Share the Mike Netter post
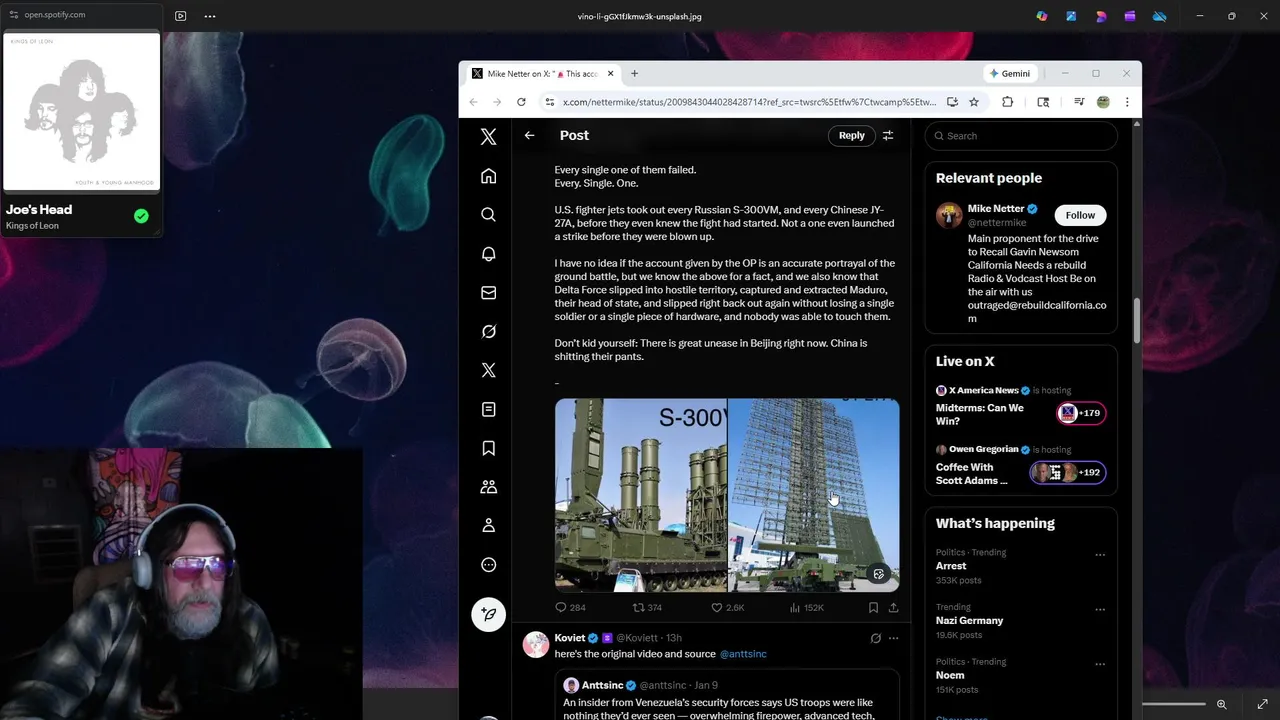1280x720 pixels. 893,607
